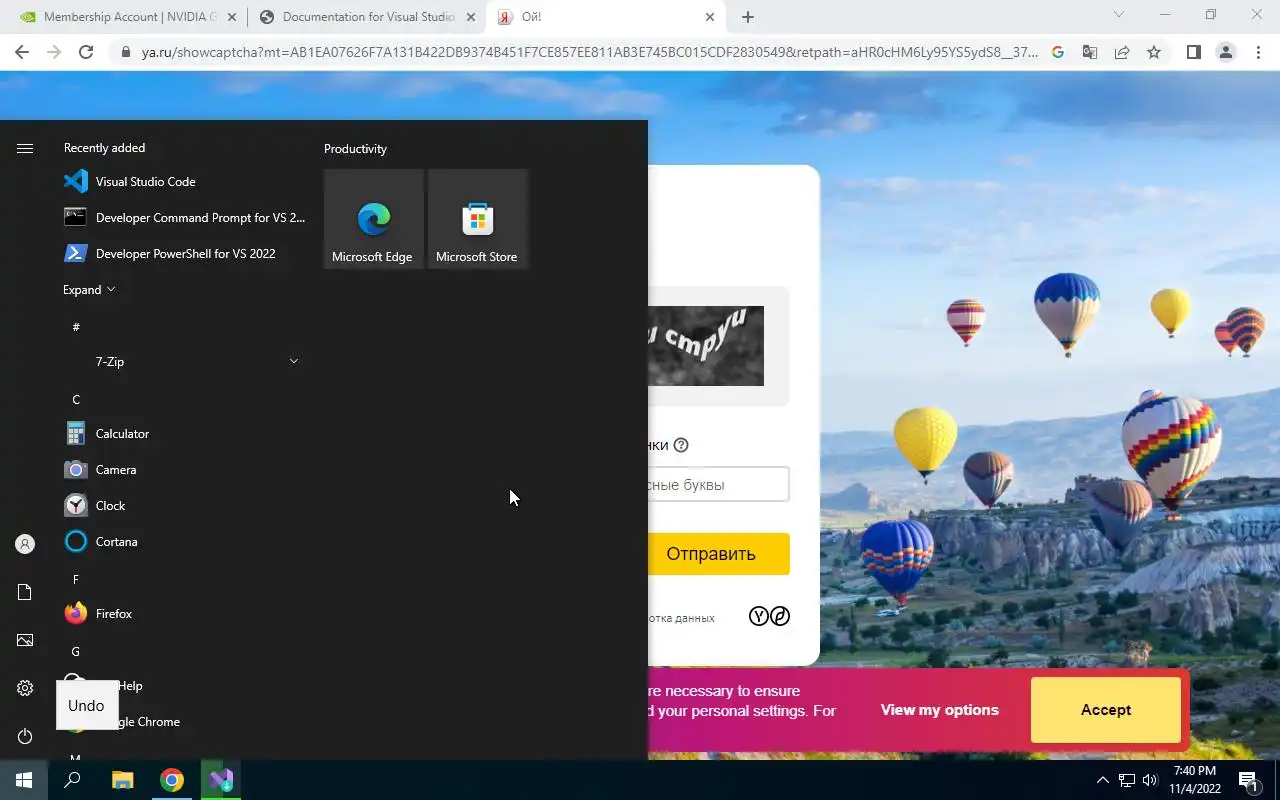Open Chrome profile avatar

[1225, 52]
